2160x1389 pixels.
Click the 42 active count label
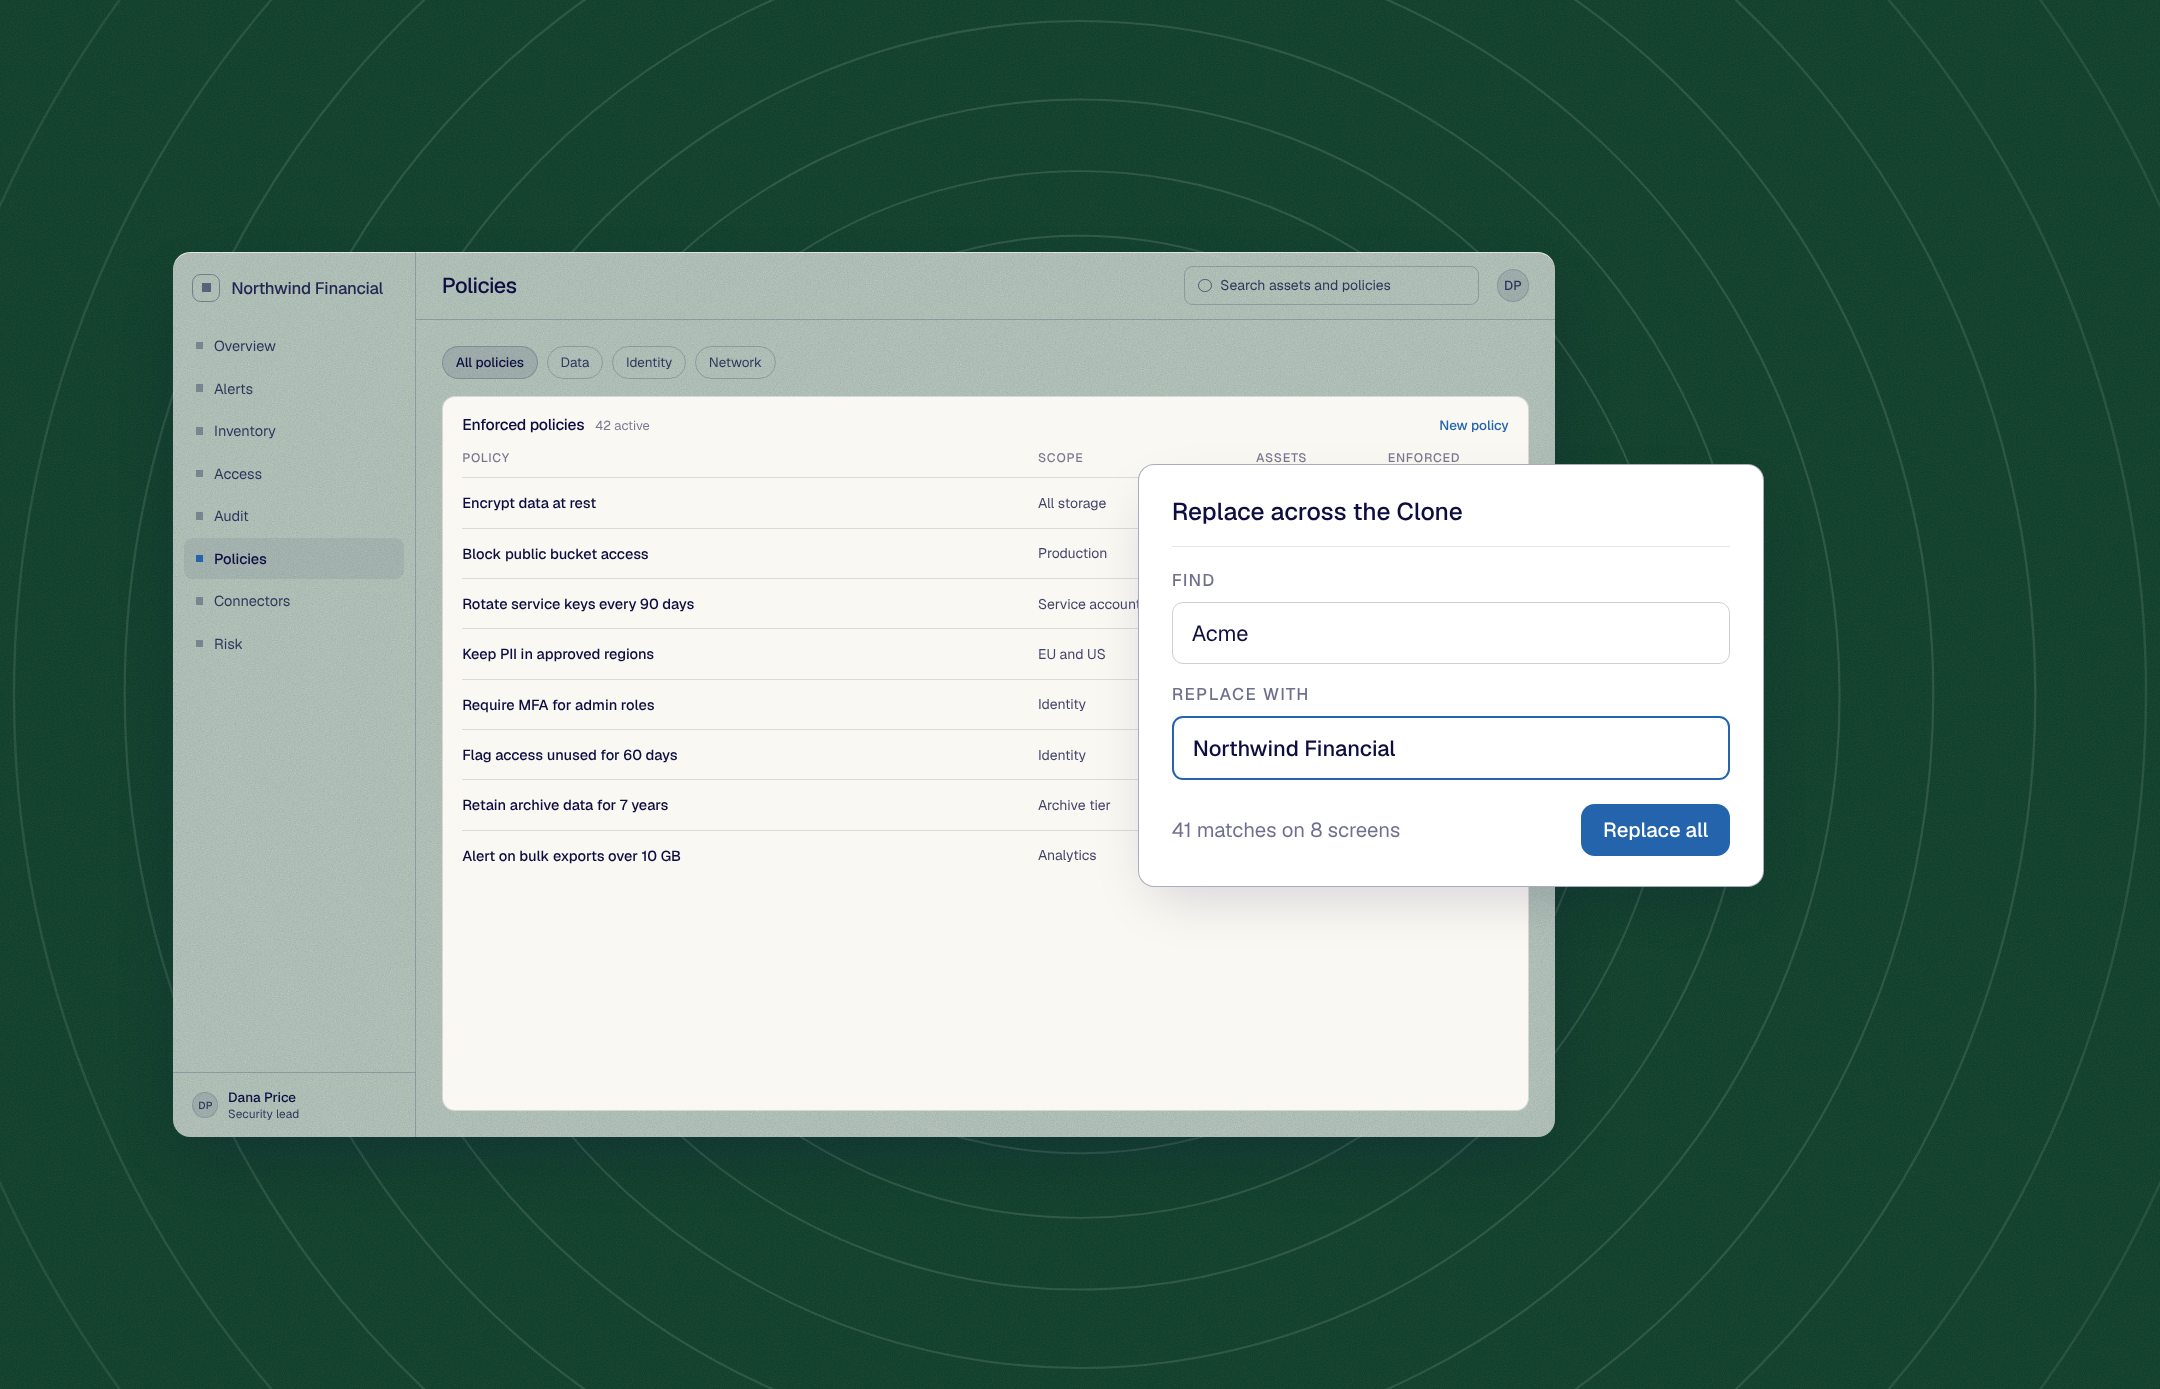point(622,426)
